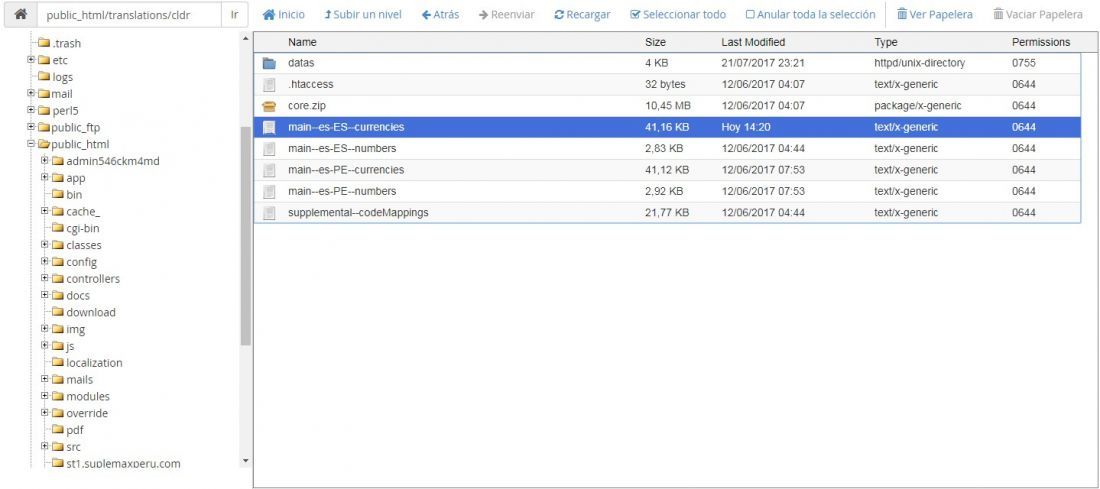Click the tree panel scroll down arrow
Screen dimensions: 1100x489
click(246, 461)
